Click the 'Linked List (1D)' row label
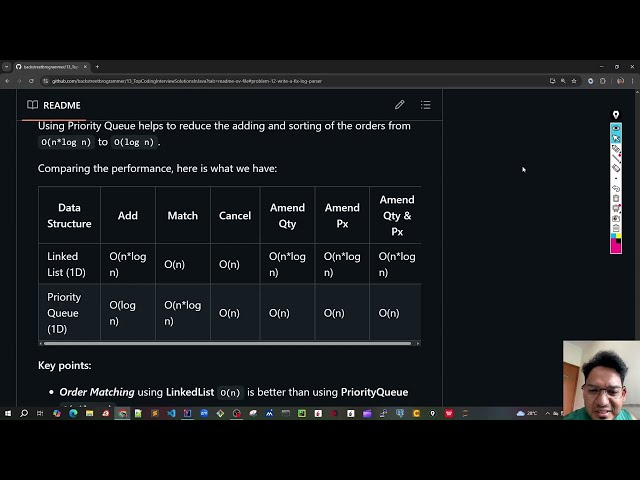Viewport: 640px width, 480px height. pos(67,264)
